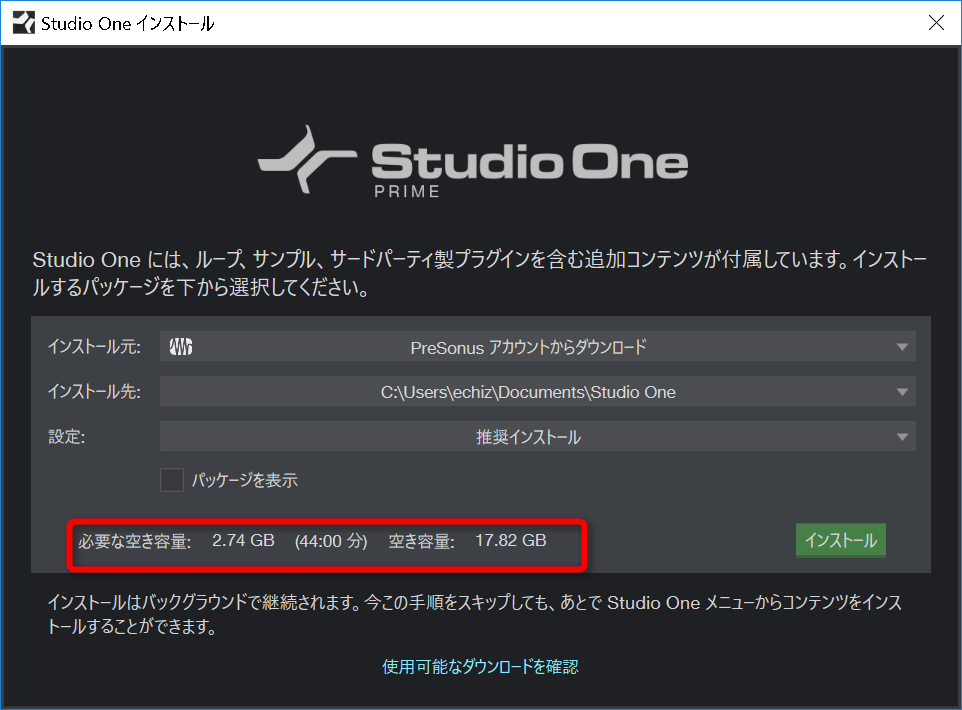Click the green インストール button
The image size is (962, 710).
[840, 539]
